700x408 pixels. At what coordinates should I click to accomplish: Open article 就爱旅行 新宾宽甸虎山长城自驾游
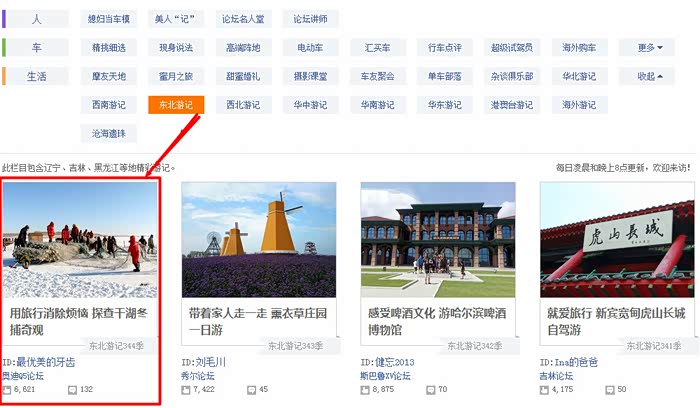[616, 321]
